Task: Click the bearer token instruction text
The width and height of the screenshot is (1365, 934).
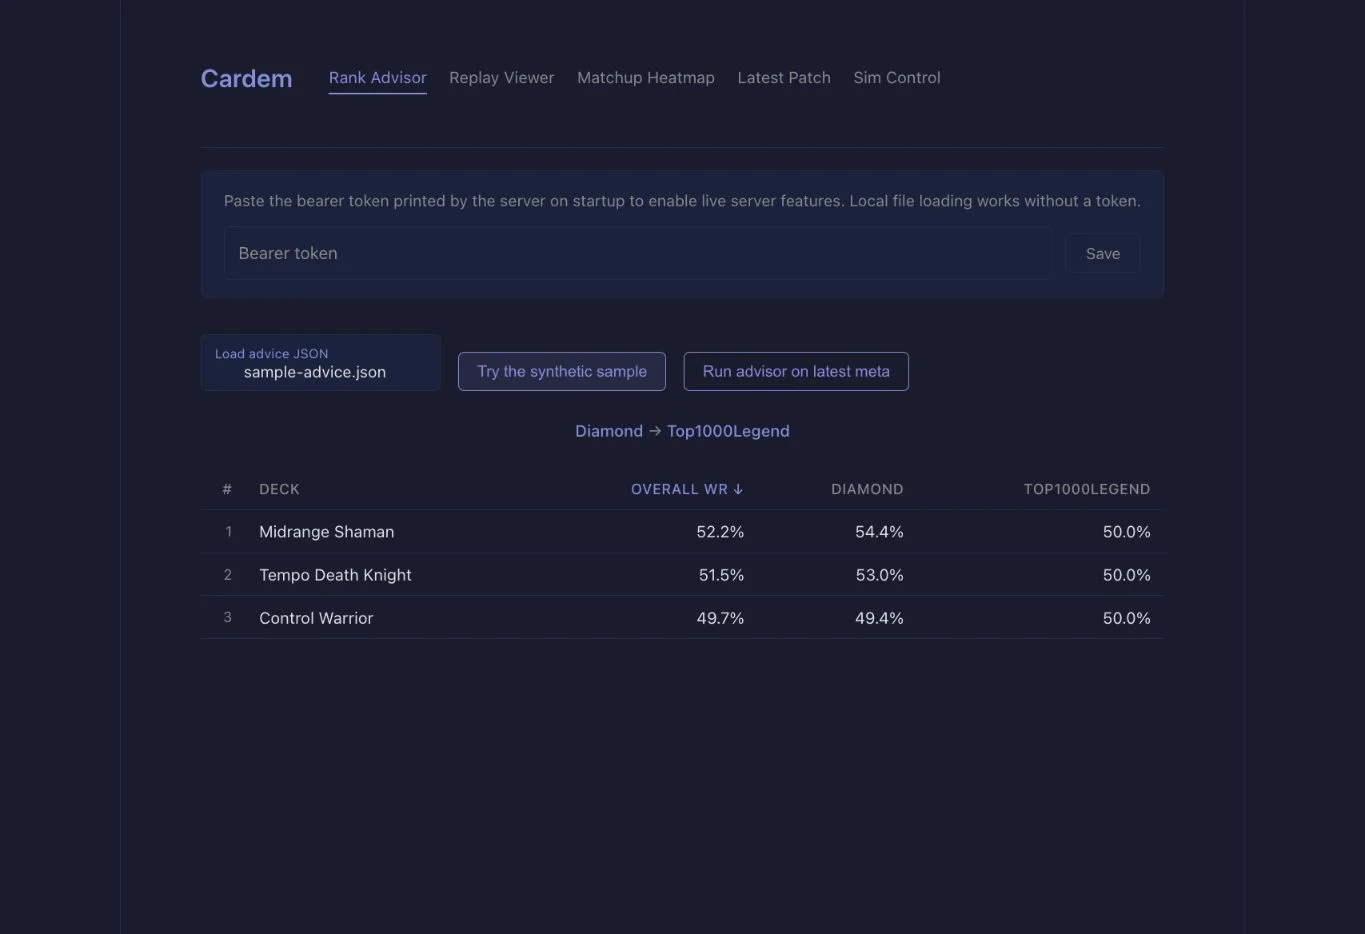Action: pos(682,201)
